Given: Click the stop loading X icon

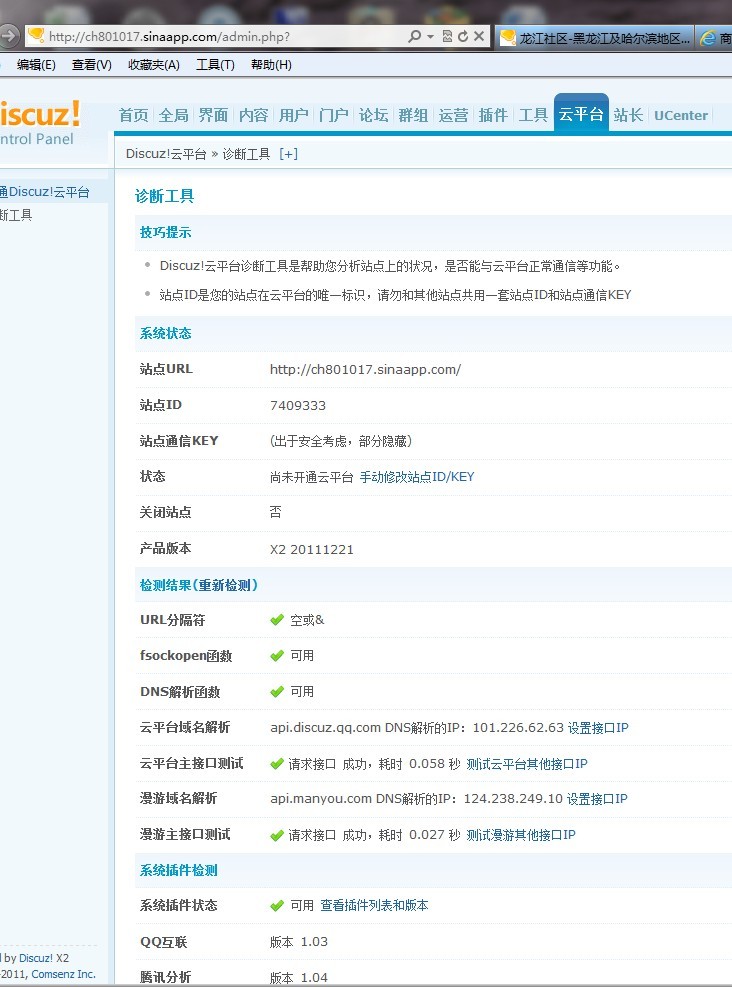Looking at the screenshot, I should (x=479, y=37).
